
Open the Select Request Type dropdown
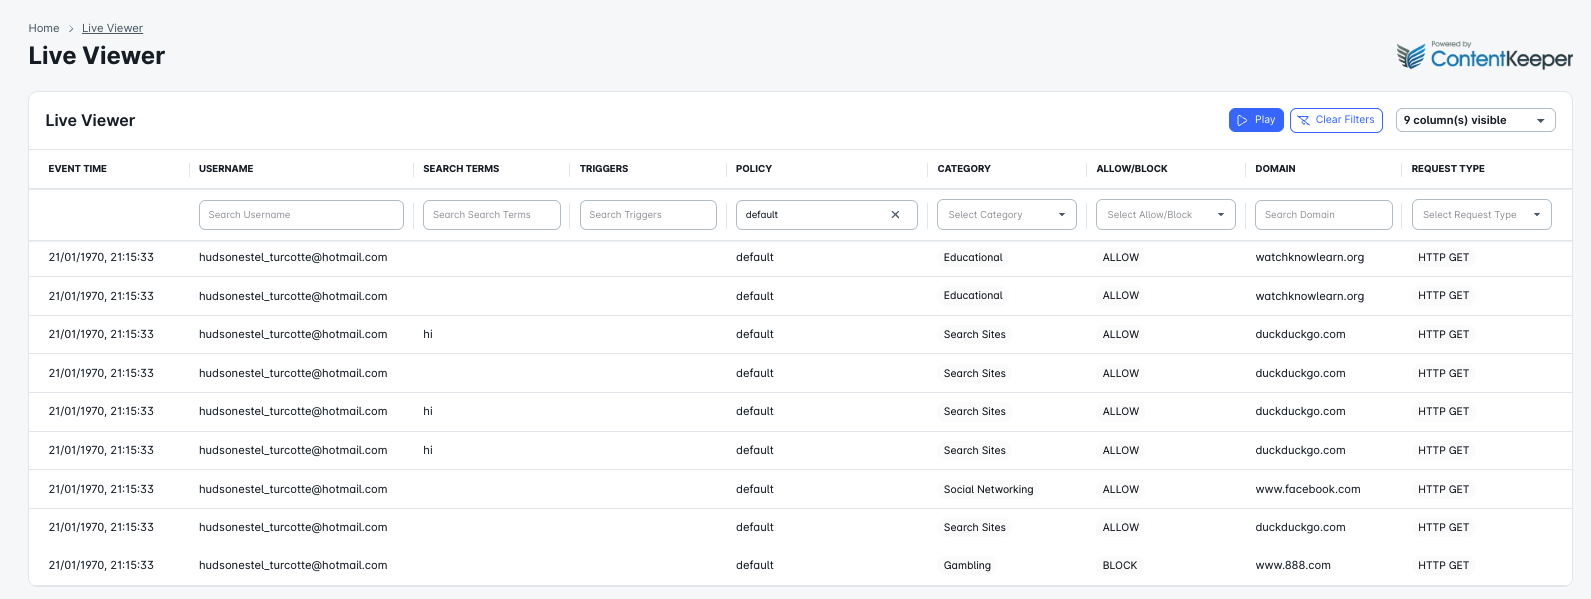pyautogui.click(x=1481, y=215)
